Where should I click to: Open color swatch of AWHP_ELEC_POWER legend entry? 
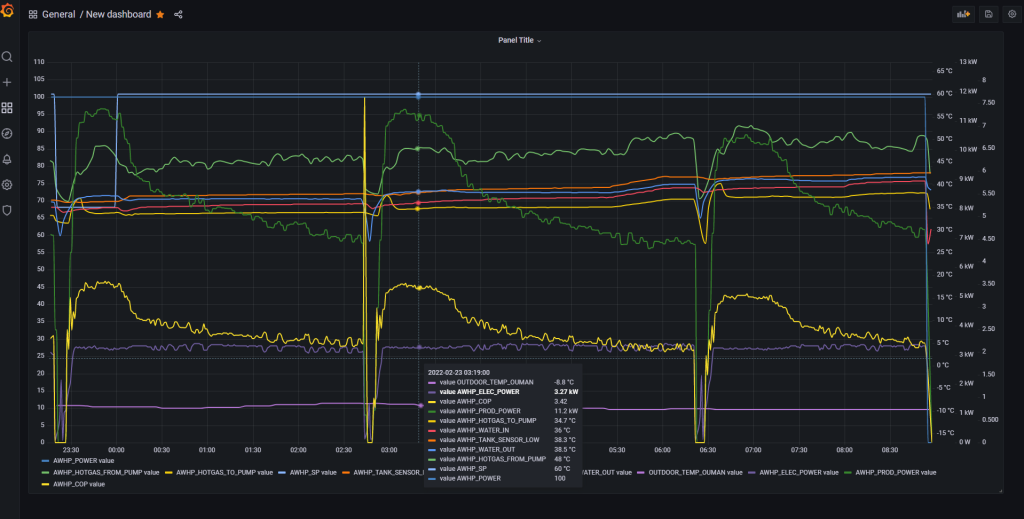click(752, 473)
